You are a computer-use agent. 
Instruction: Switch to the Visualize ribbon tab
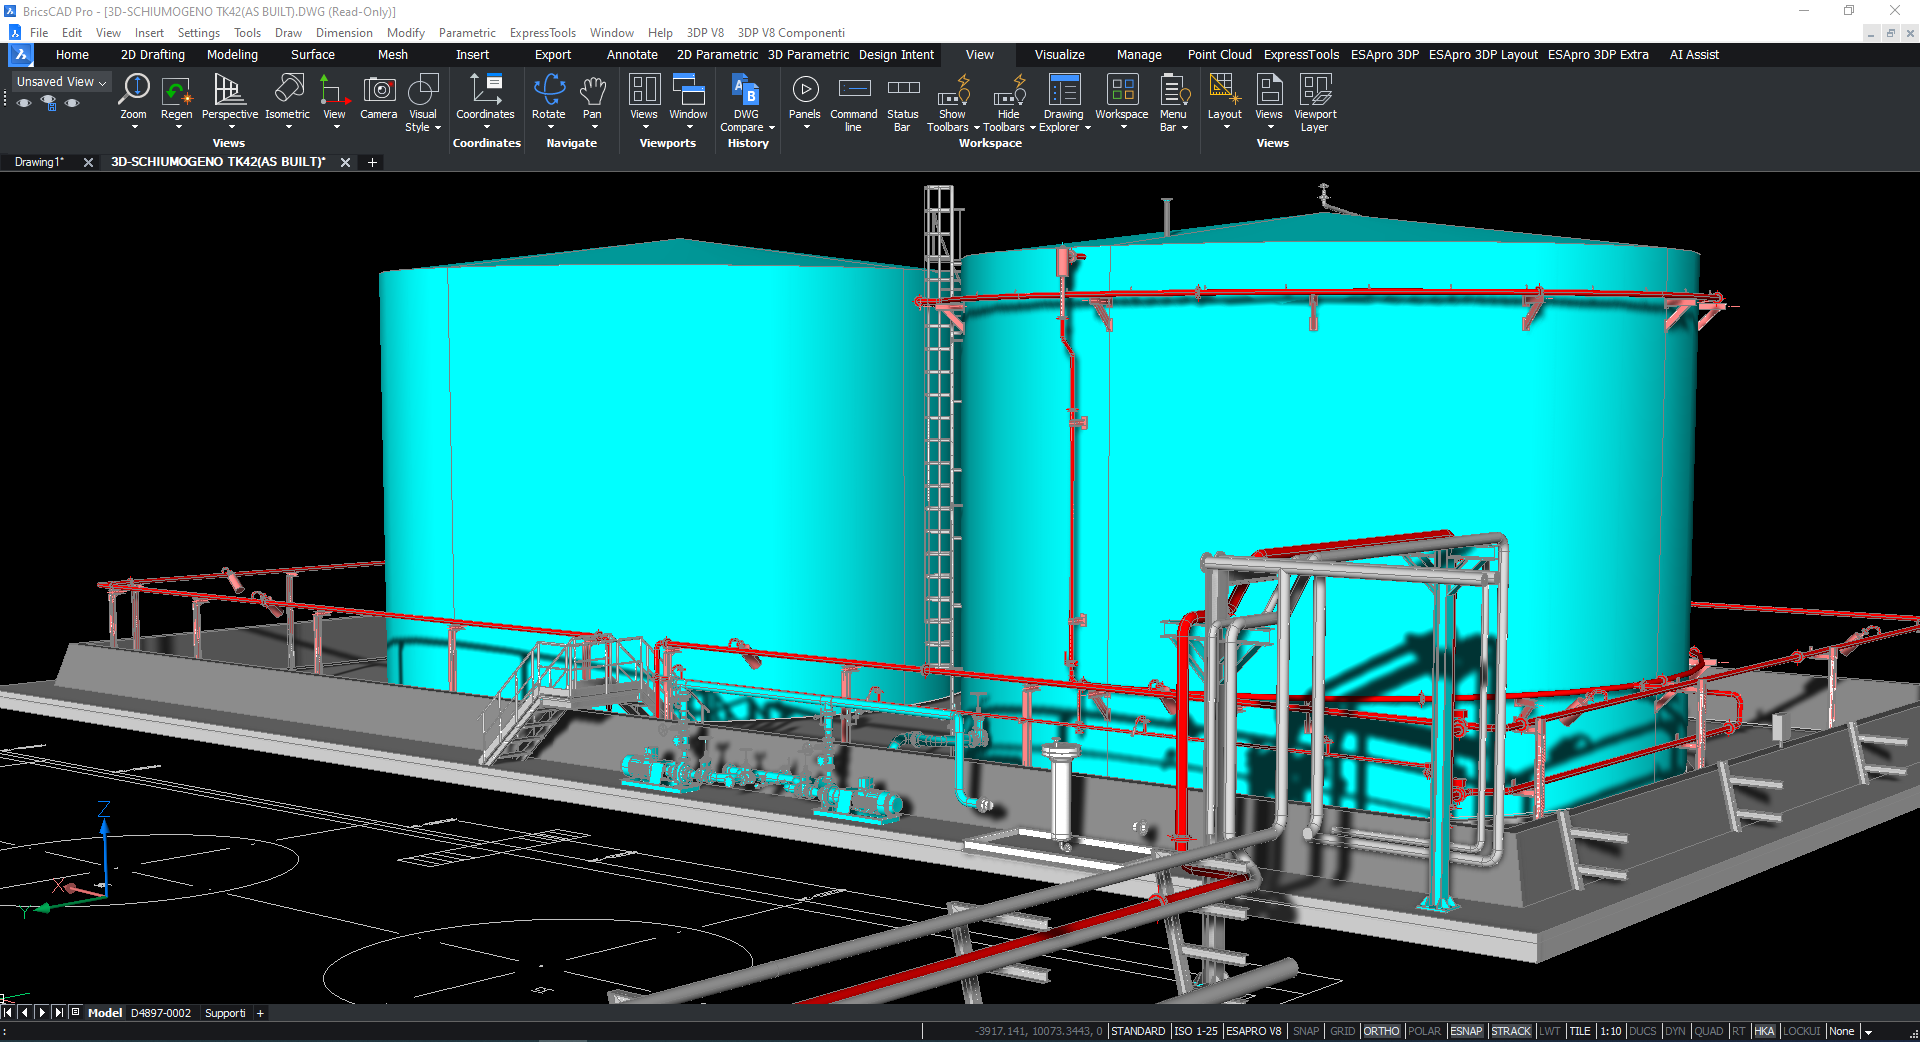pos(1058,55)
